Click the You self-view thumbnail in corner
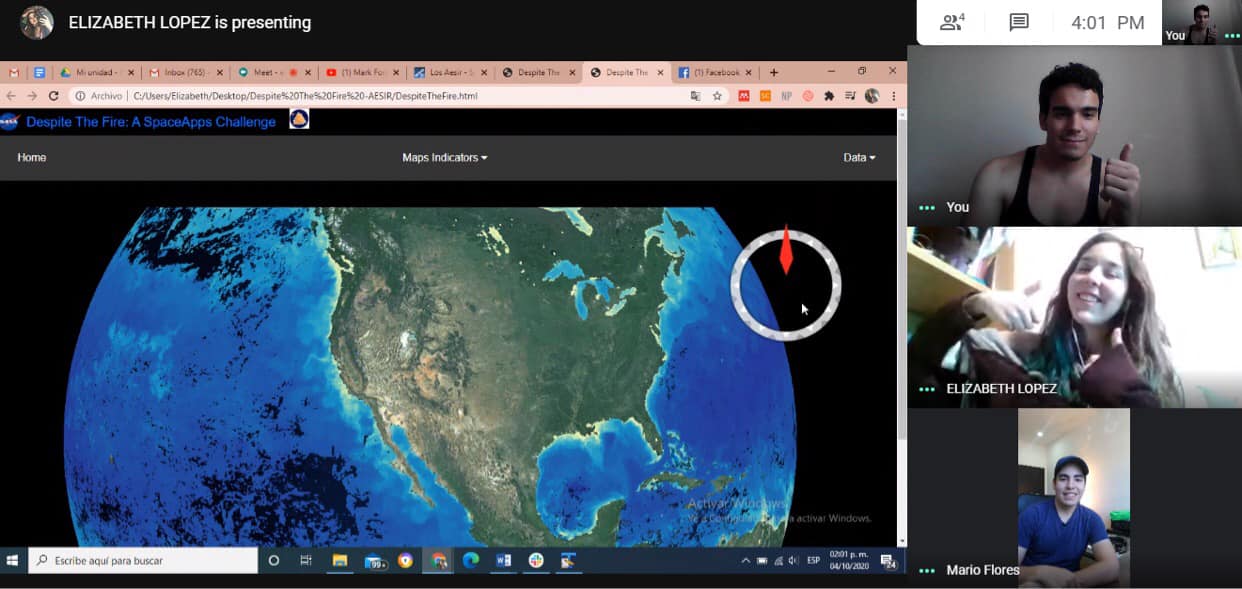 tap(1202, 22)
